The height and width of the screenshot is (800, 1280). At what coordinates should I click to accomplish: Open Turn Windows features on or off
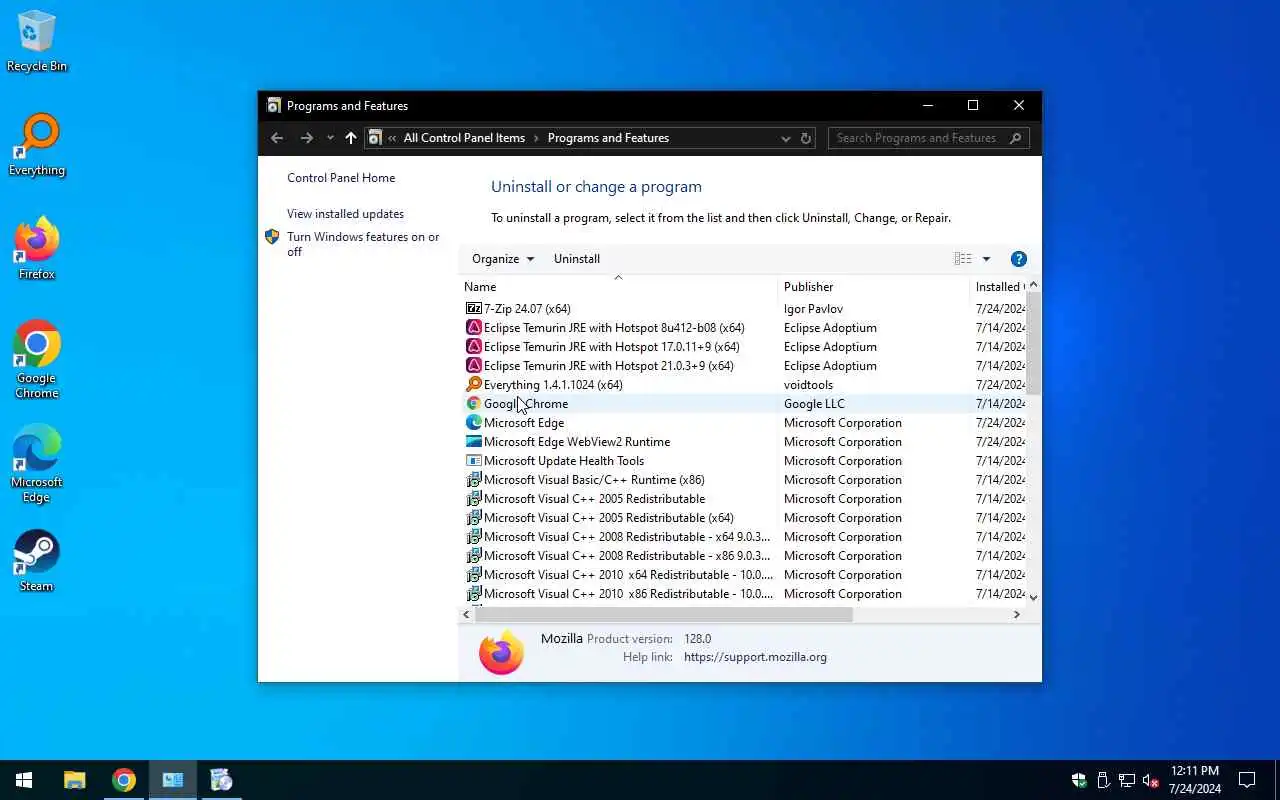click(x=363, y=244)
